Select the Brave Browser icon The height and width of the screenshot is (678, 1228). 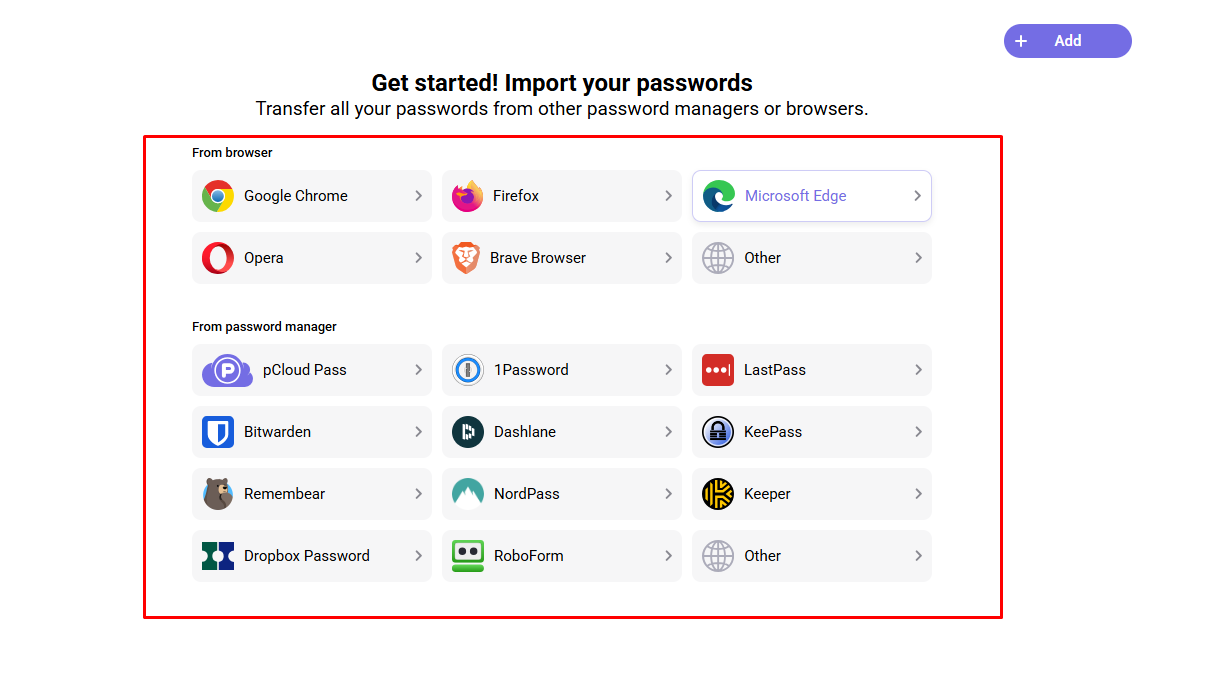point(468,258)
